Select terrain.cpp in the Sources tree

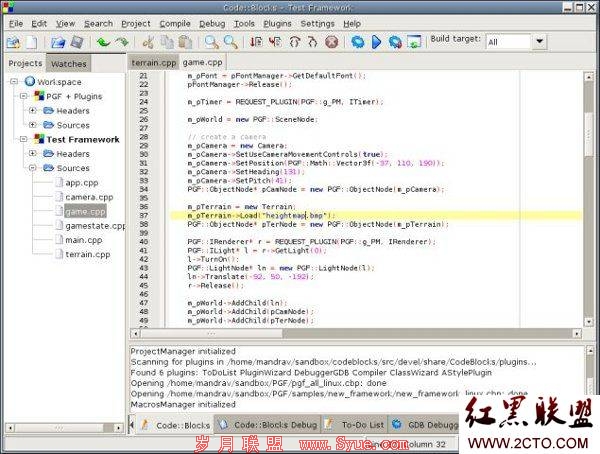click(88, 254)
